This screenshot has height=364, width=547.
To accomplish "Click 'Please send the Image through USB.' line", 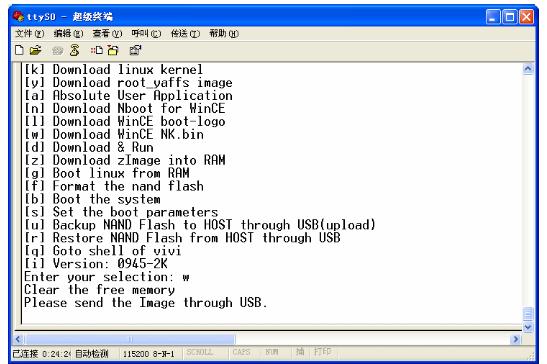I will click(x=146, y=303).
